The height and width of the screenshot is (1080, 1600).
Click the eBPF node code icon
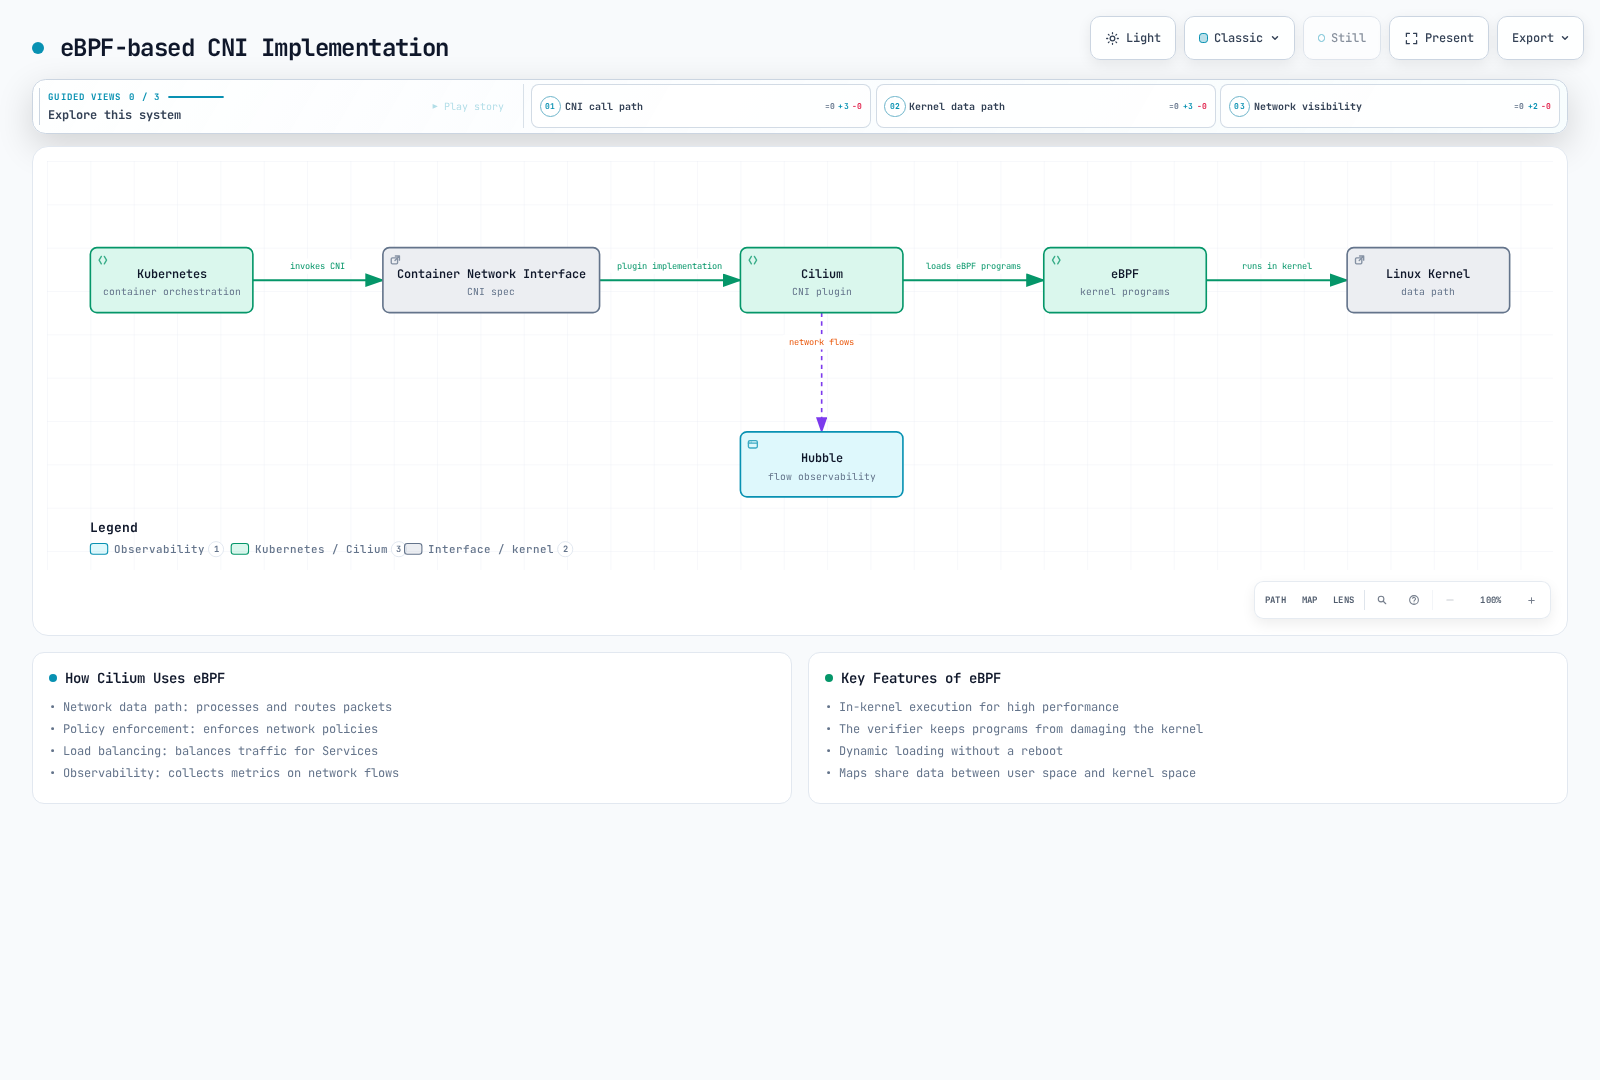click(1056, 260)
